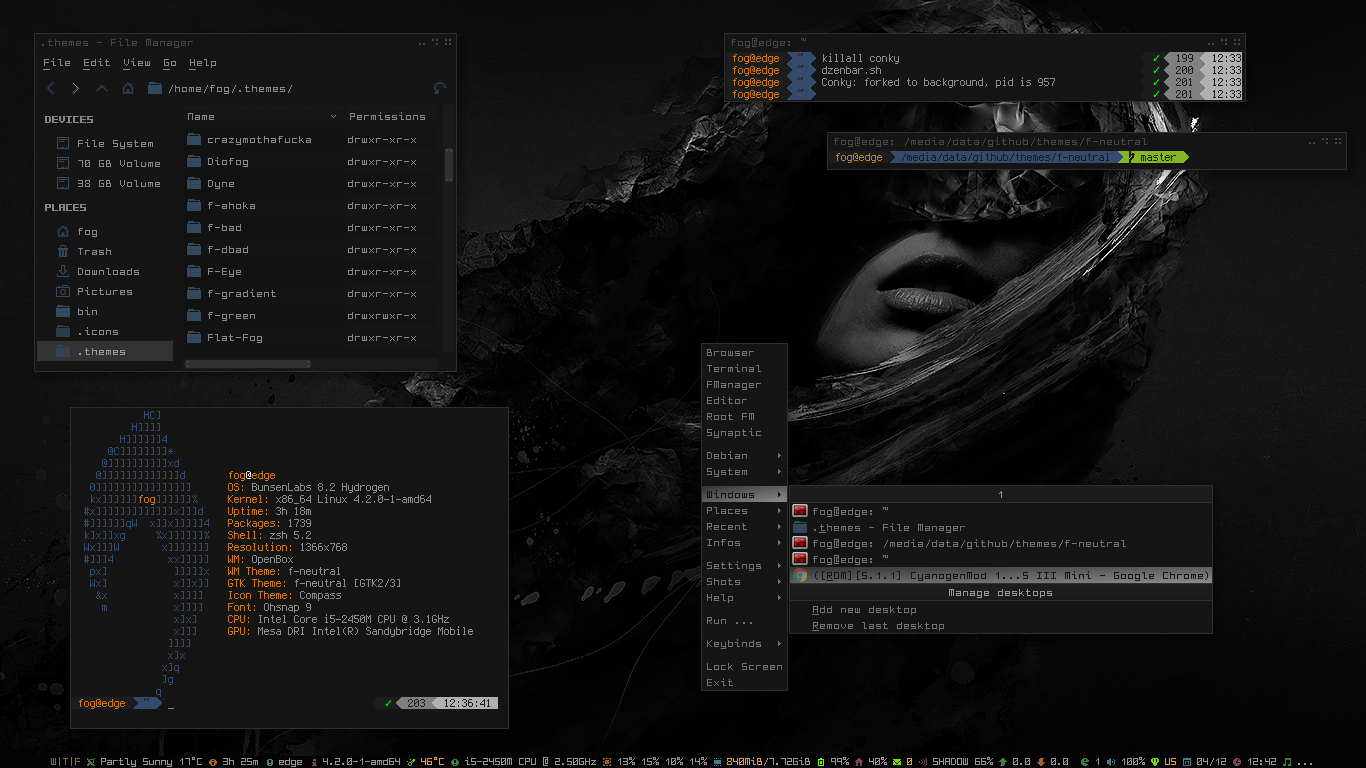The width and height of the screenshot is (1366, 768).
Task: Open the f-gradient folder
Action: 241,294
